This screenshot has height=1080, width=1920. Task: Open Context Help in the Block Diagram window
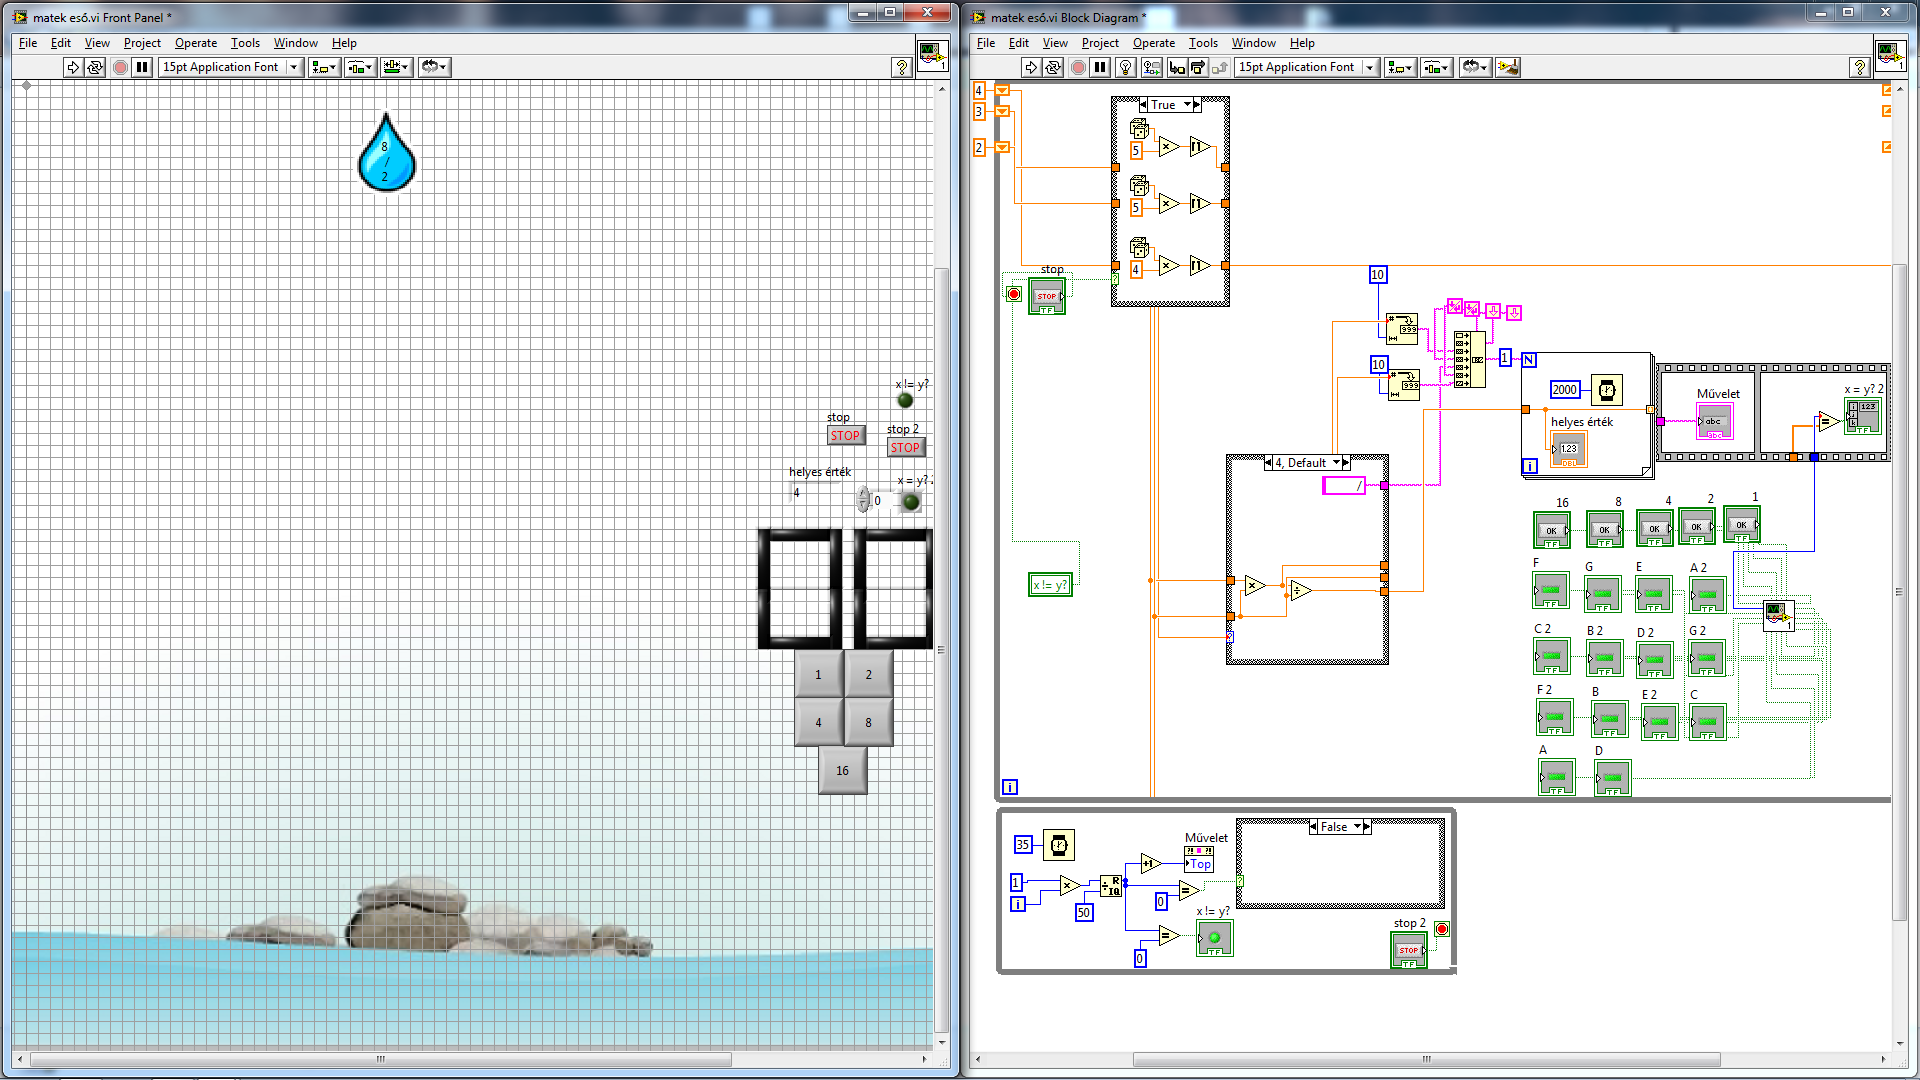point(1860,67)
